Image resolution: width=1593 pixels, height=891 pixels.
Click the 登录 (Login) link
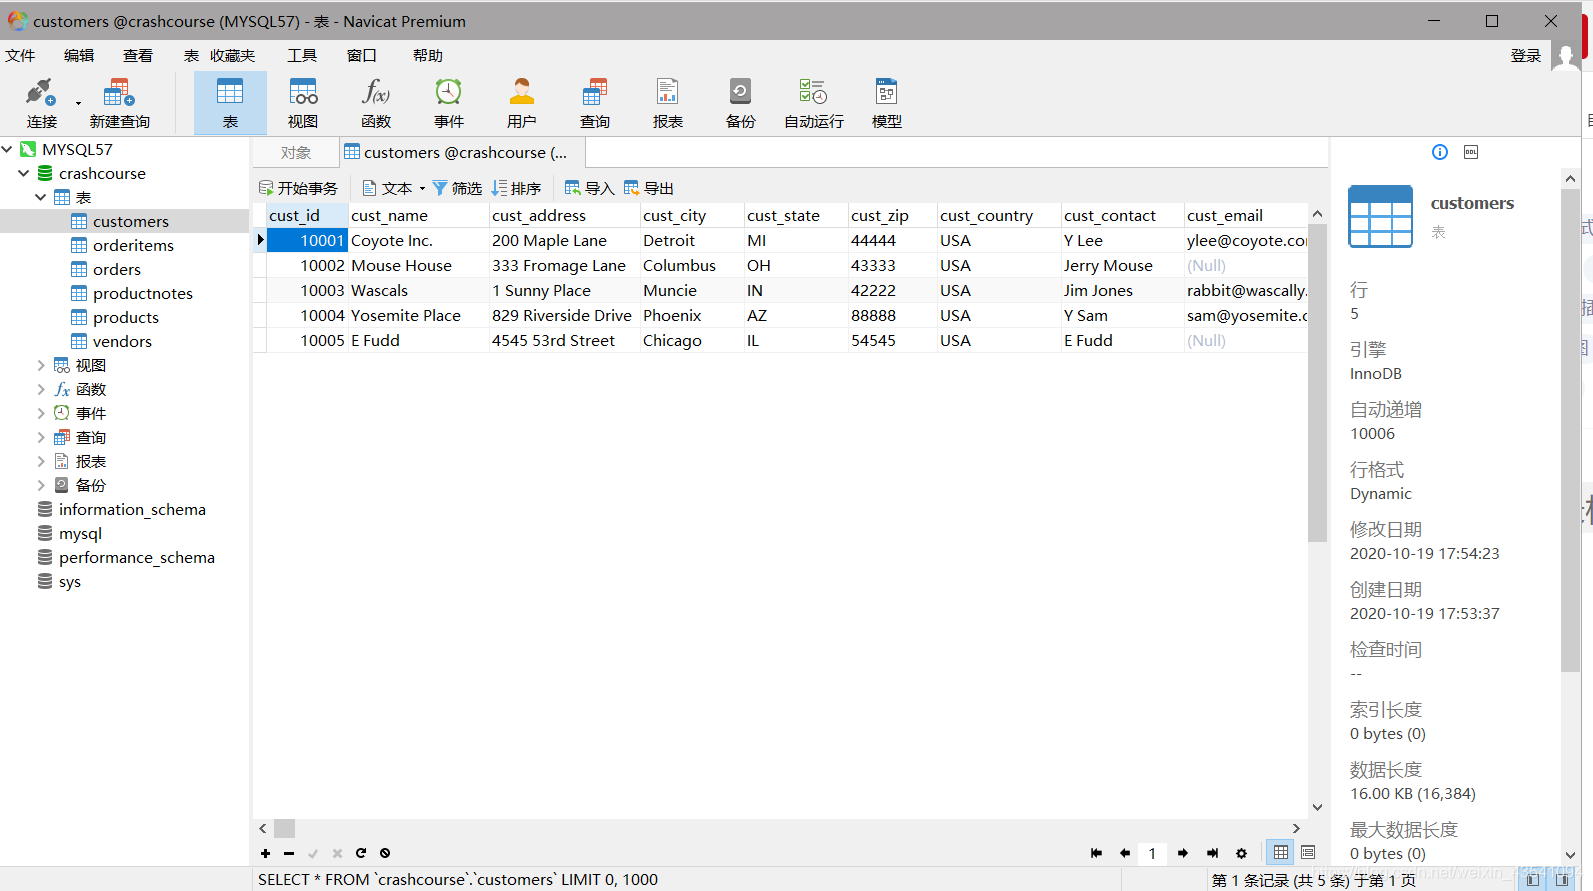[x=1525, y=55]
